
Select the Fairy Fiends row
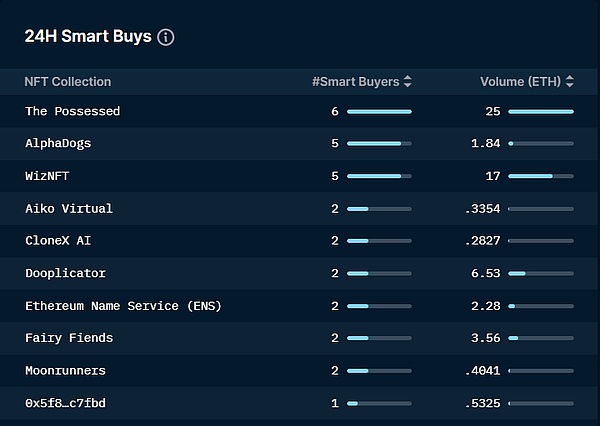tap(300, 338)
